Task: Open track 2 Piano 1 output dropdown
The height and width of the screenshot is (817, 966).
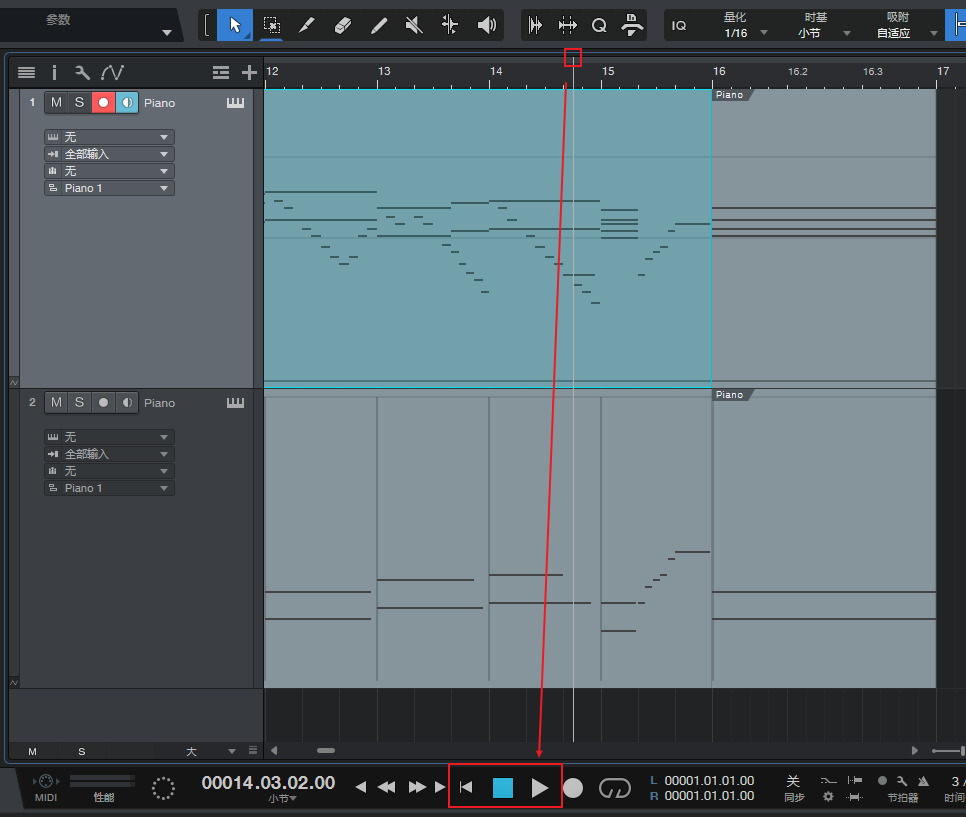Action: point(109,488)
